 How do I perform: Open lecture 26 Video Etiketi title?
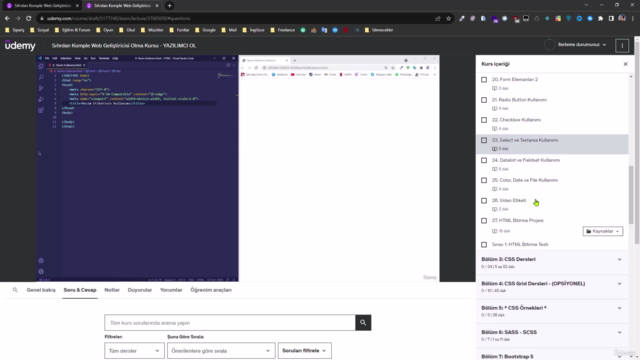(509, 200)
